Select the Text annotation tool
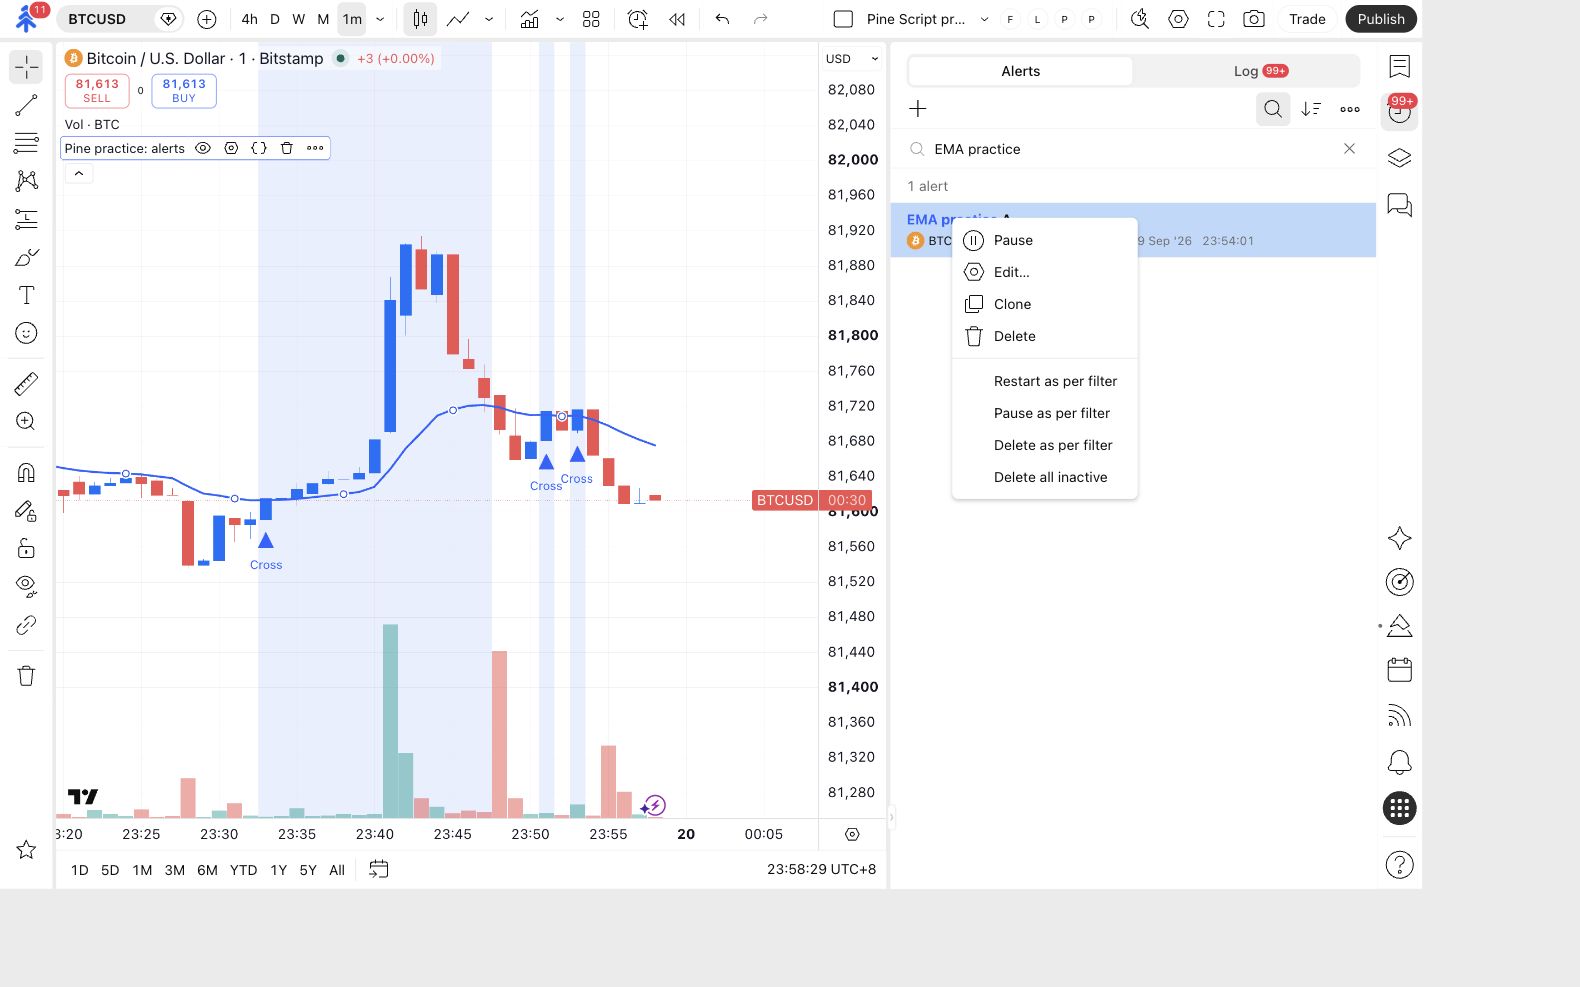Viewport: 1580px width, 987px height. coord(26,295)
